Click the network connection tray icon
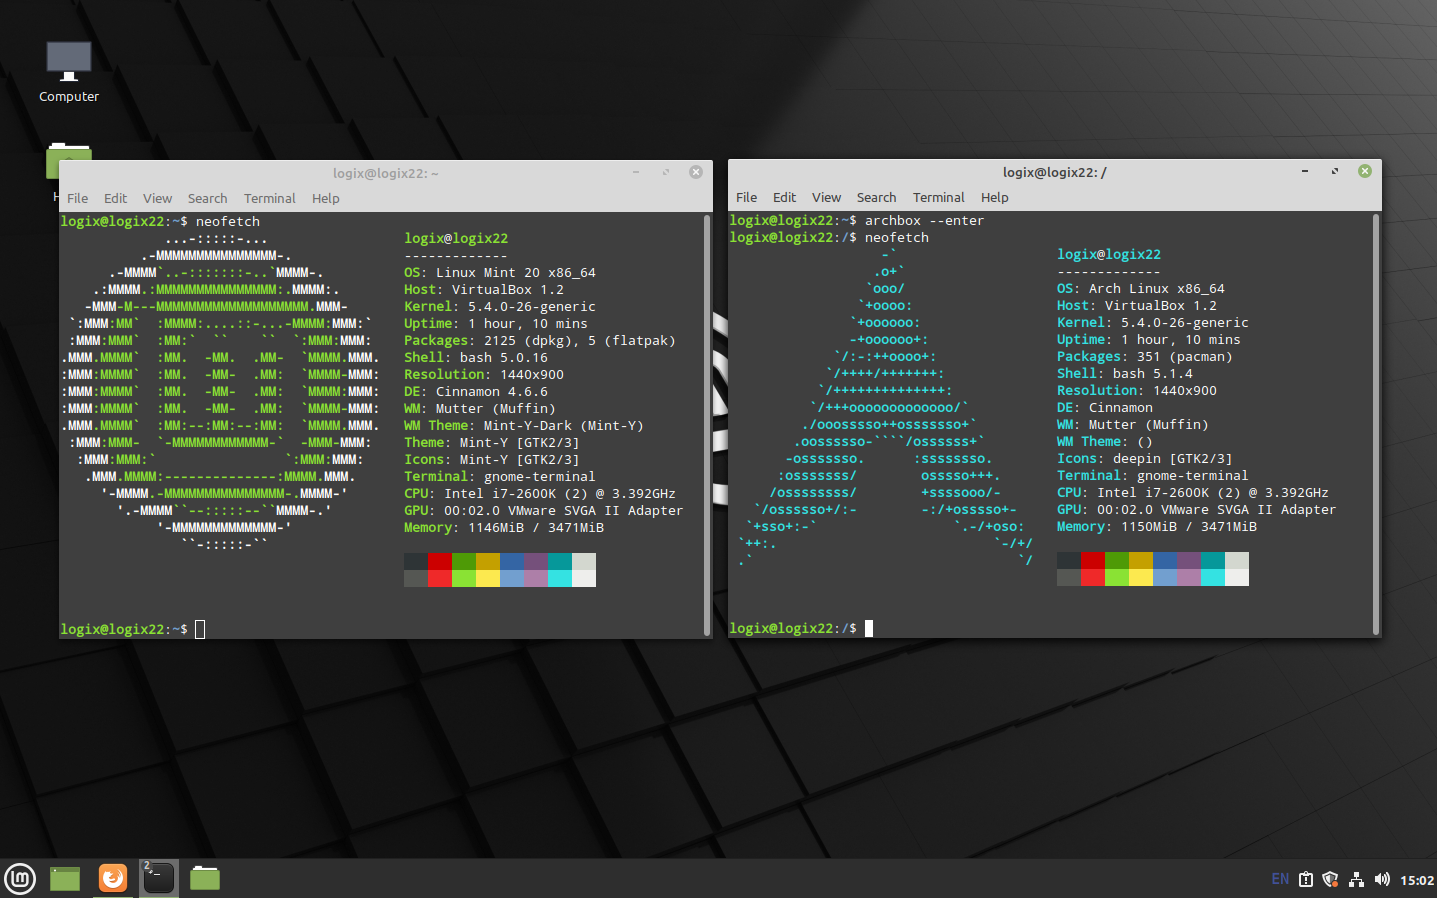The height and width of the screenshot is (898, 1437). click(x=1356, y=880)
